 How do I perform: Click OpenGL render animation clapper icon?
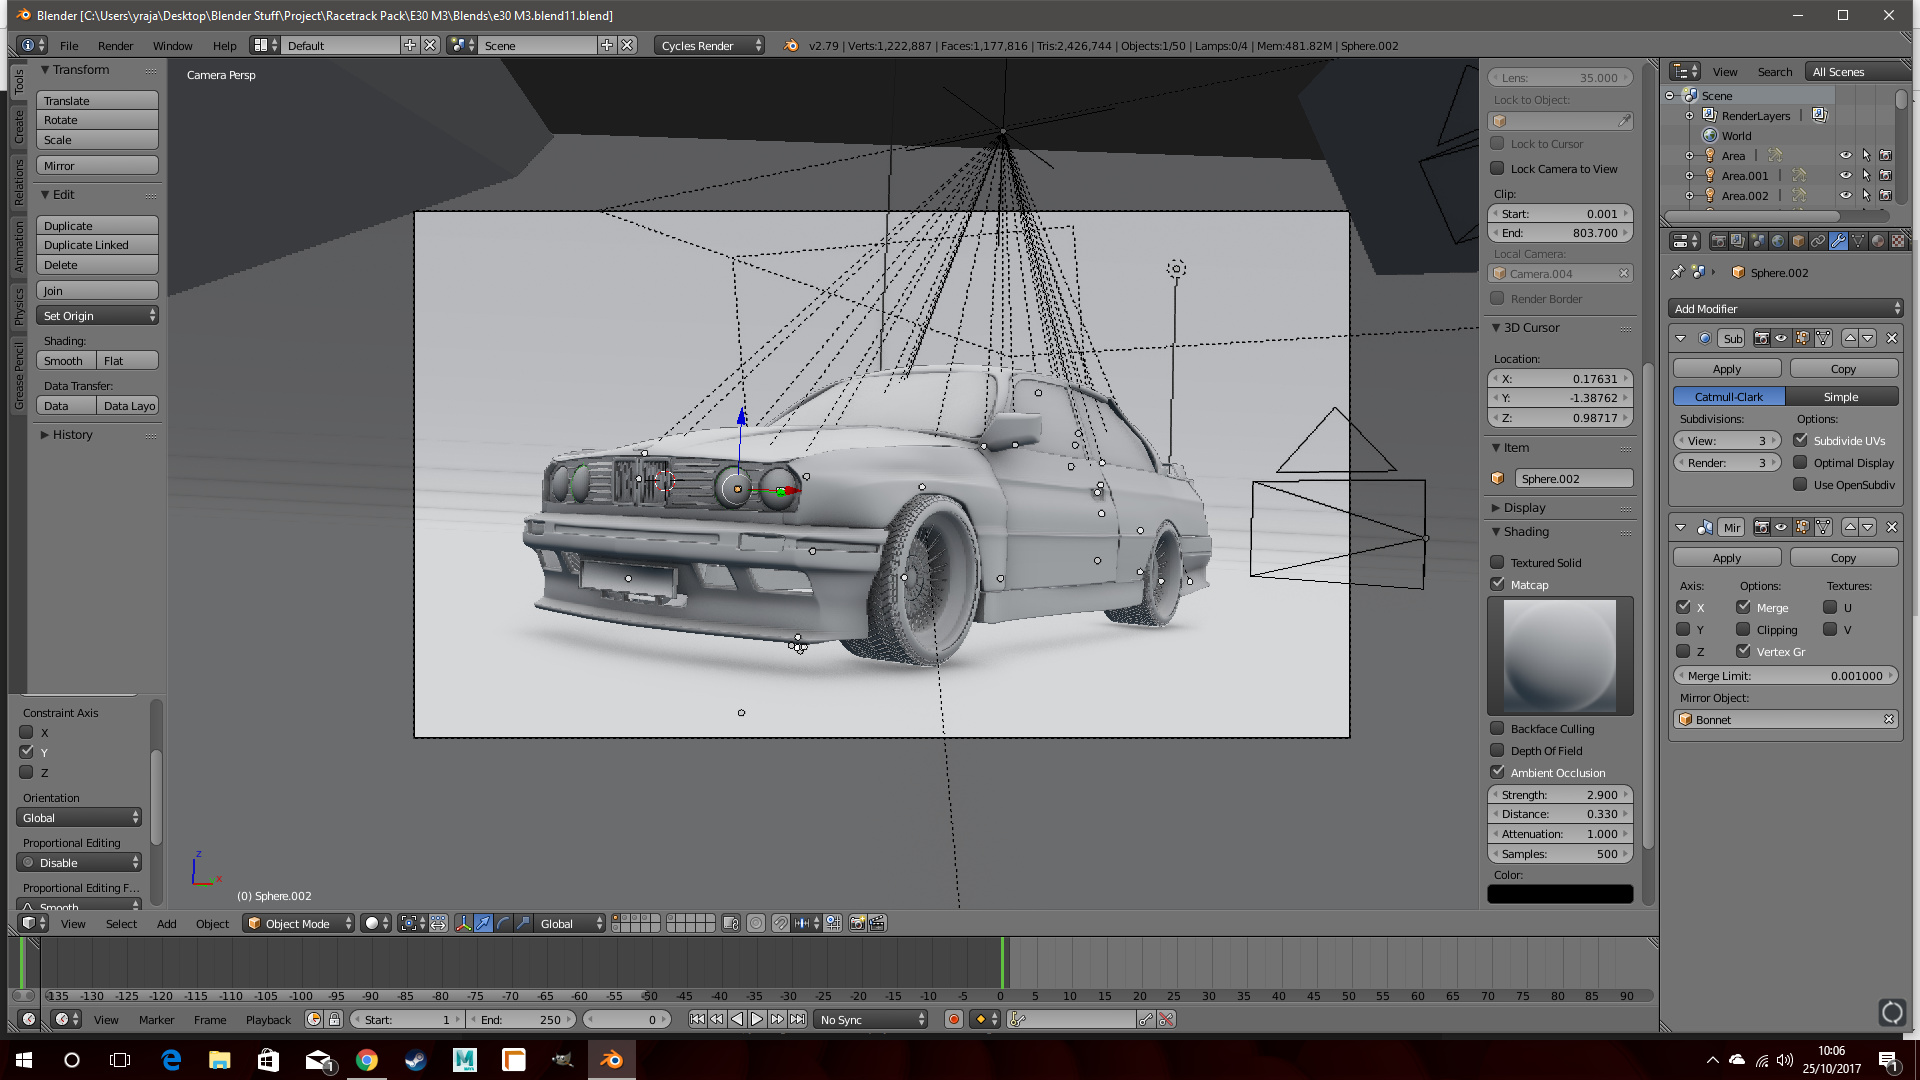pos(877,923)
